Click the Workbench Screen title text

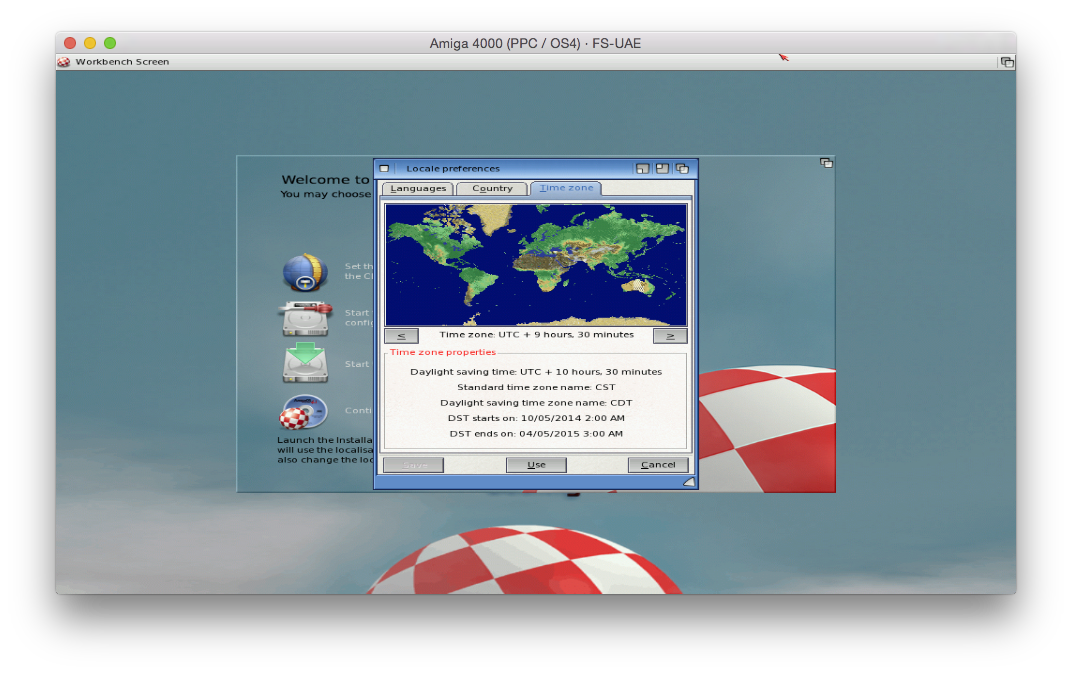coord(122,62)
